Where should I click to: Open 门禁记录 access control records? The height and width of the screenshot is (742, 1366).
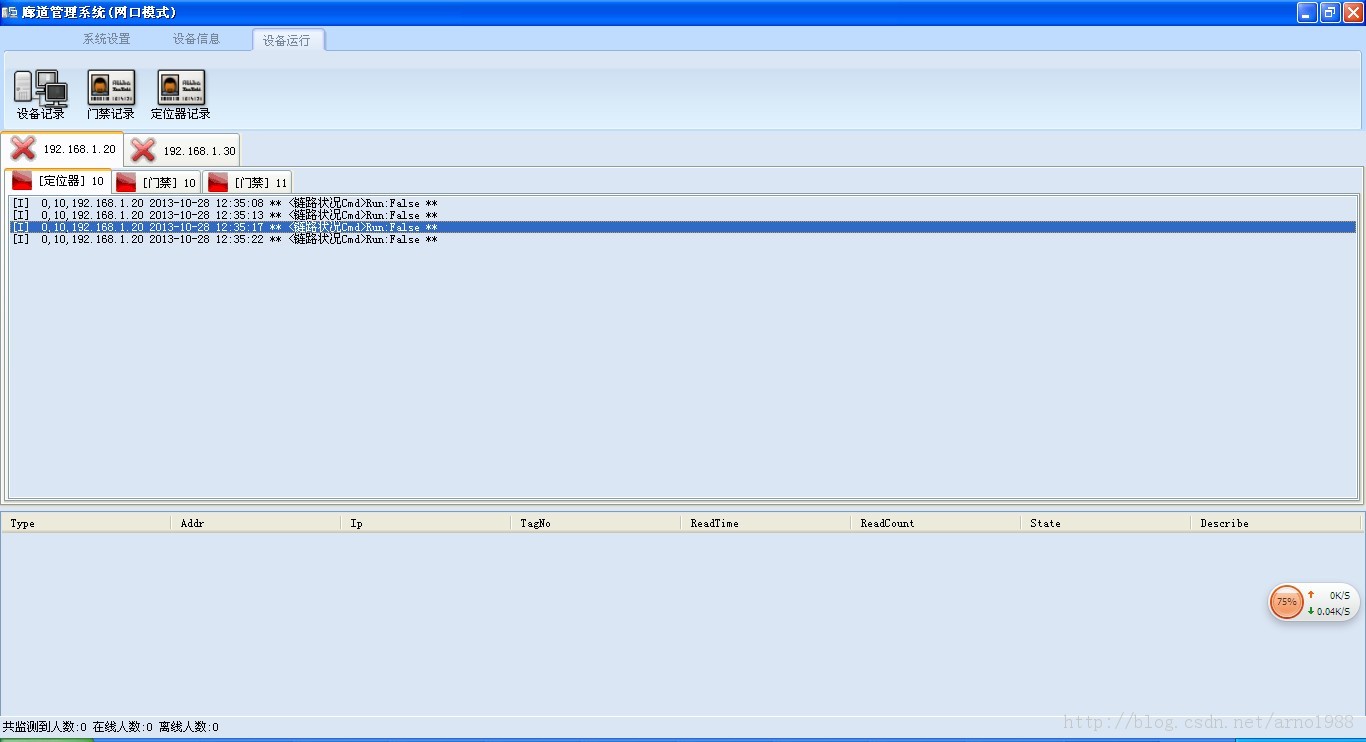point(110,95)
